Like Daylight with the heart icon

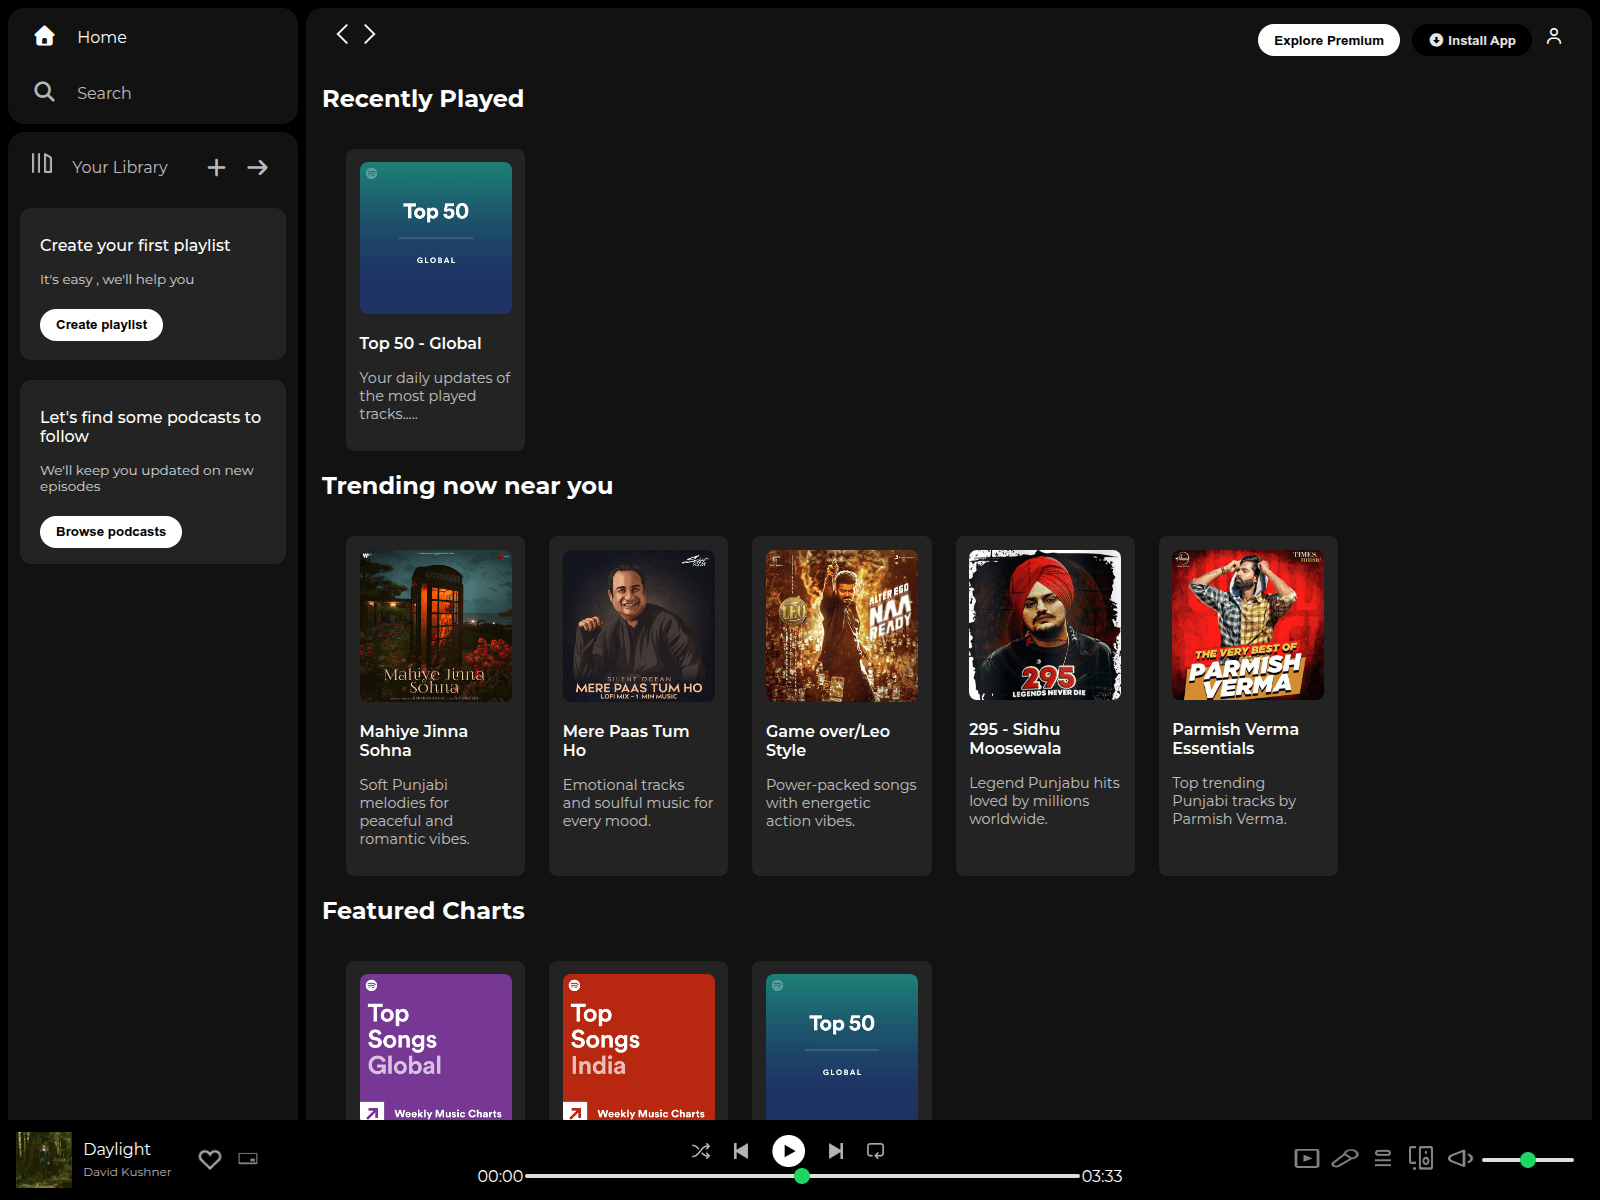click(210, 1159)
